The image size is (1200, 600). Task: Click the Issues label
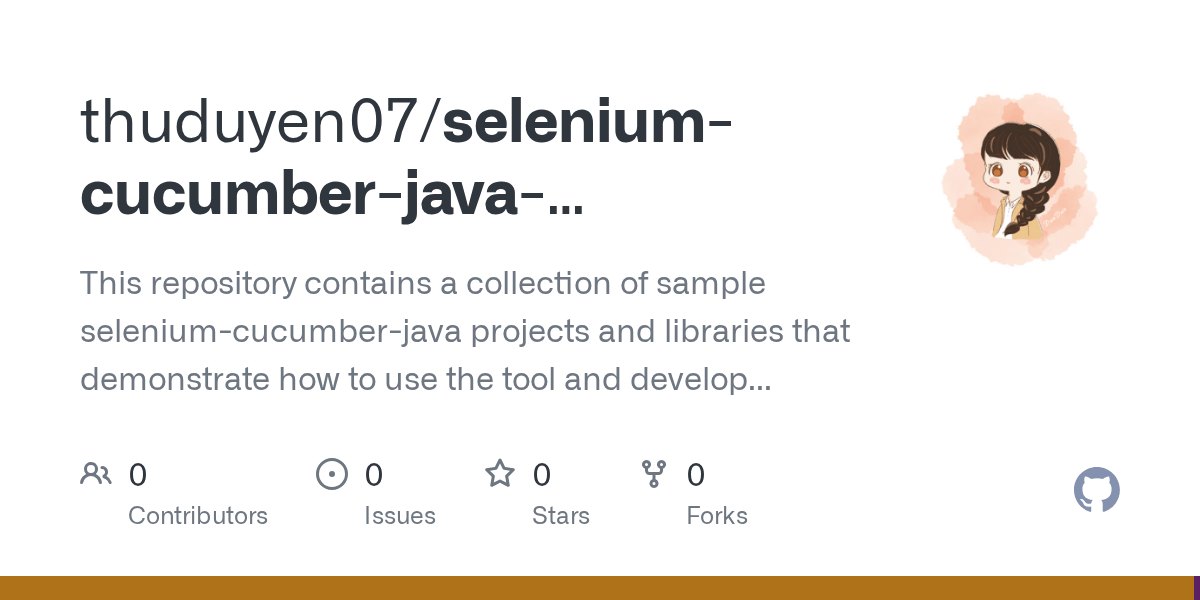400,516
